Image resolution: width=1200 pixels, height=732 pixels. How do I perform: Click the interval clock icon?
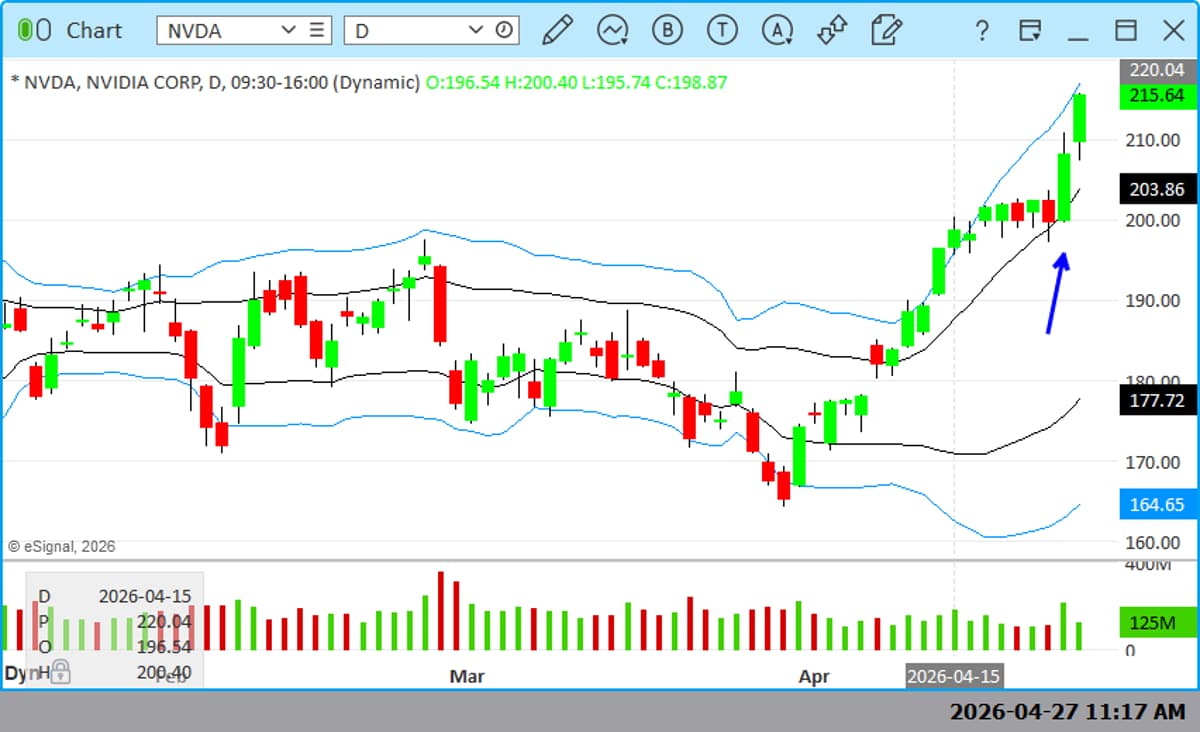coord(504,30)
